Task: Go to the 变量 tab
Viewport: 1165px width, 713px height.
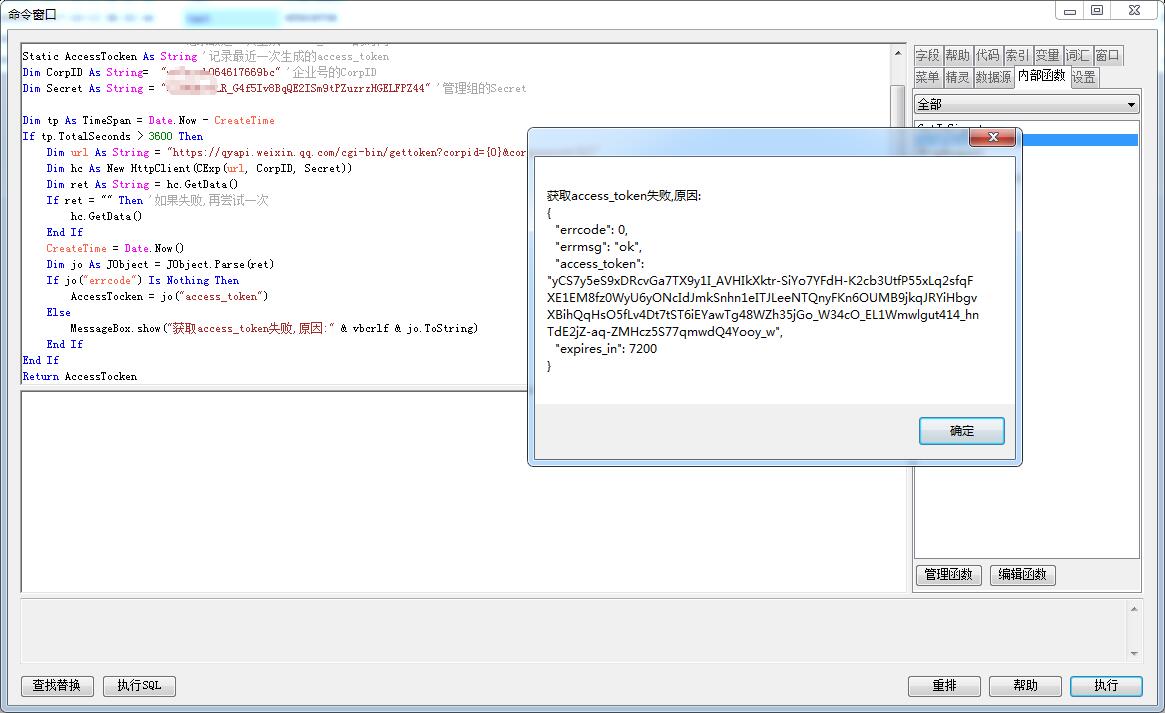Action: tap(1047, 56)
